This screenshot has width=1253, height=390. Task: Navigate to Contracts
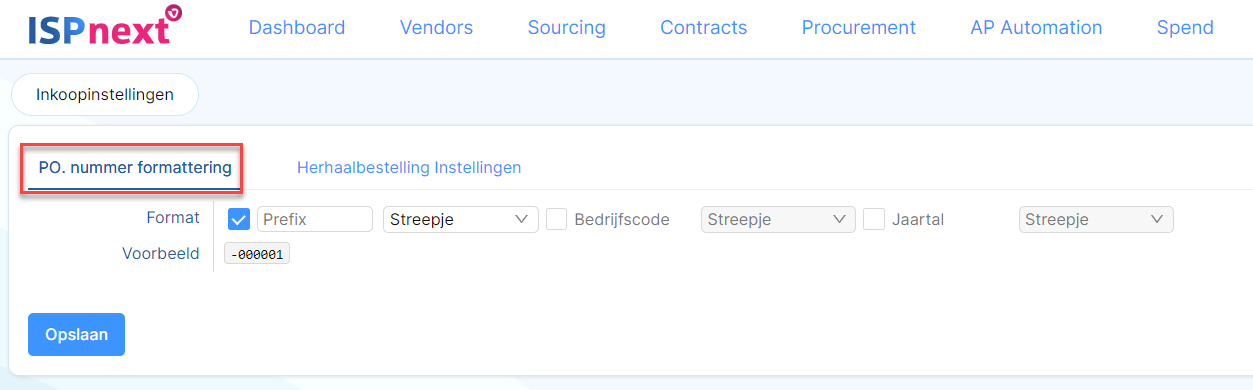[x=703, y=28]
